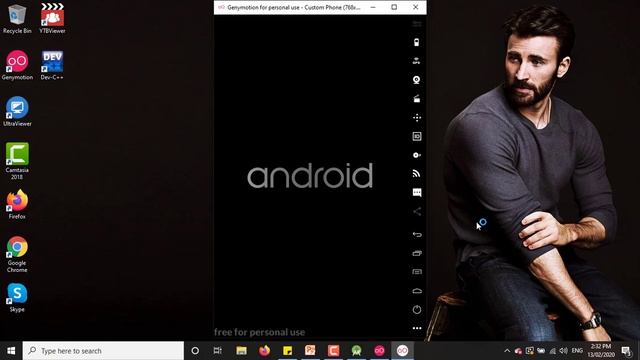Open Sticky Notes from the taskbar

click(x=287, y=351)
